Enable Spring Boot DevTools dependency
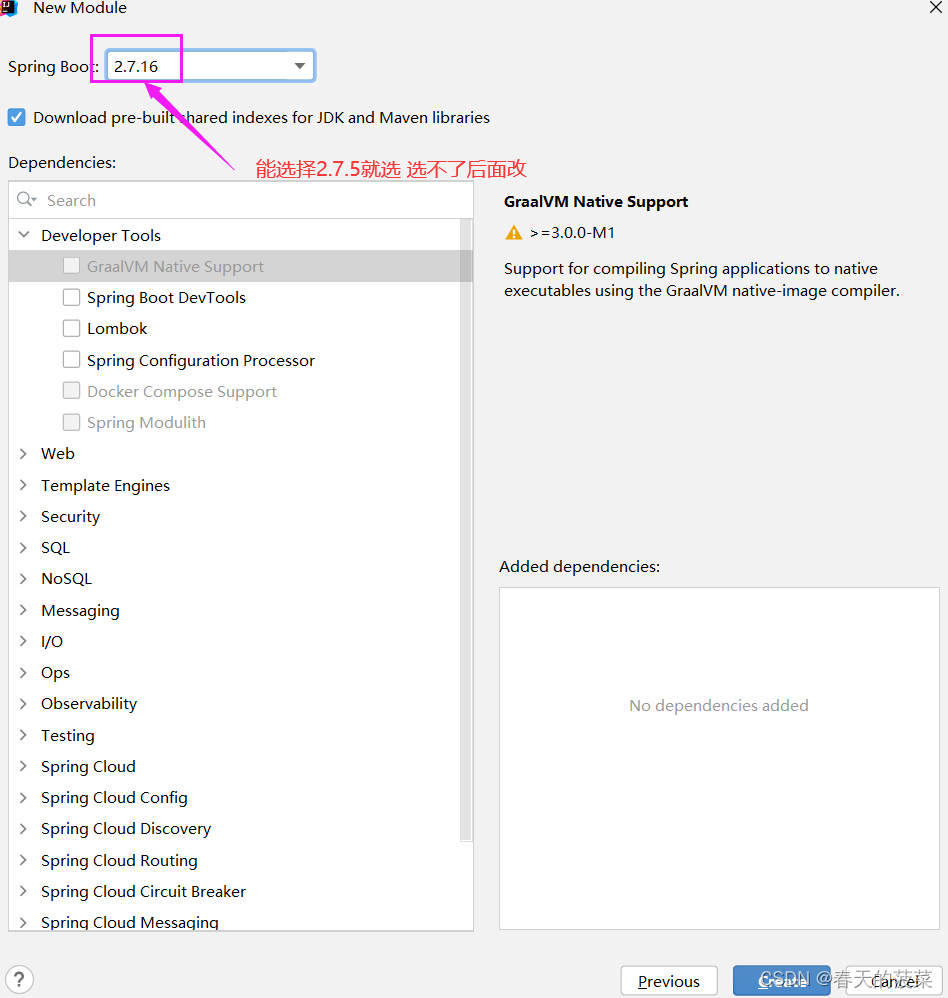 pyautogui.click(x=71, y=297)
